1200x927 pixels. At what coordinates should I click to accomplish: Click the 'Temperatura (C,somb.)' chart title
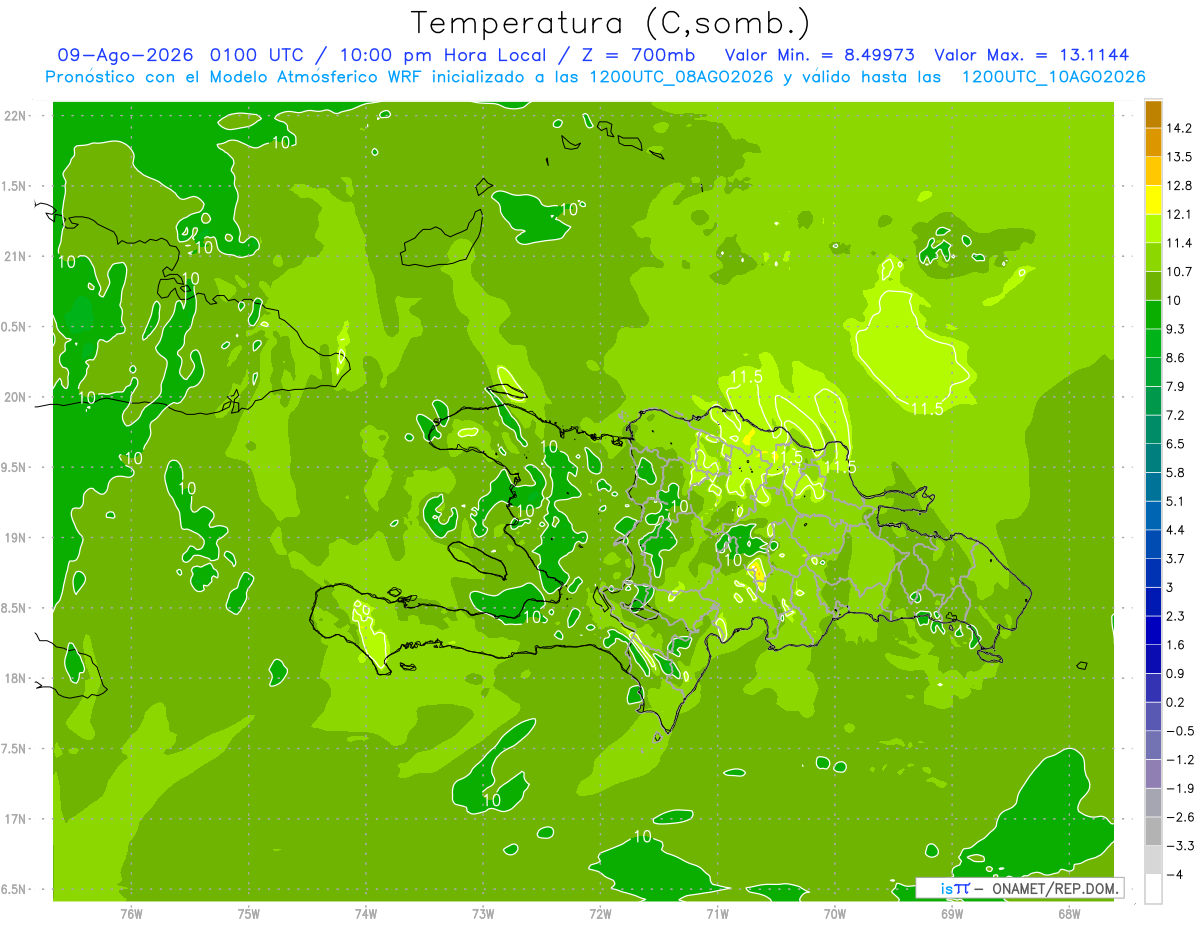coord(610,22)
